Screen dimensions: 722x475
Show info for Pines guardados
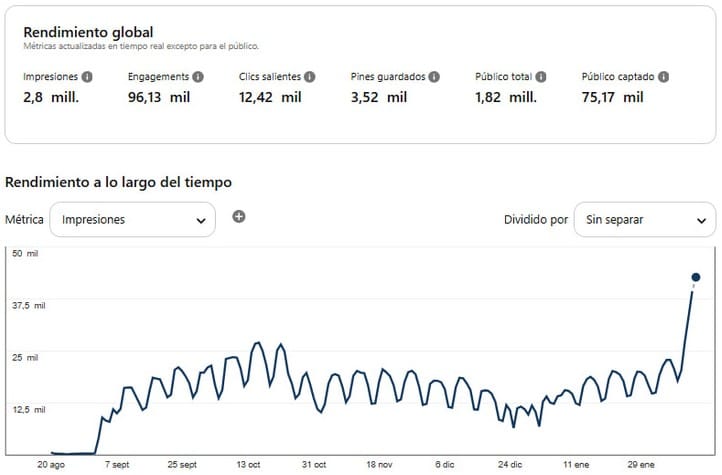coord(433,77)
